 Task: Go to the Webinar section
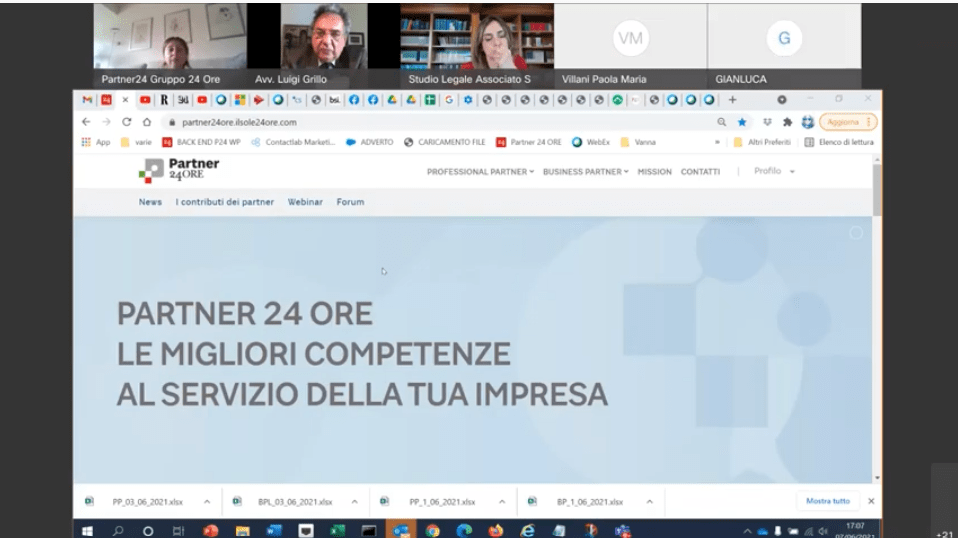tap(305, 202)
